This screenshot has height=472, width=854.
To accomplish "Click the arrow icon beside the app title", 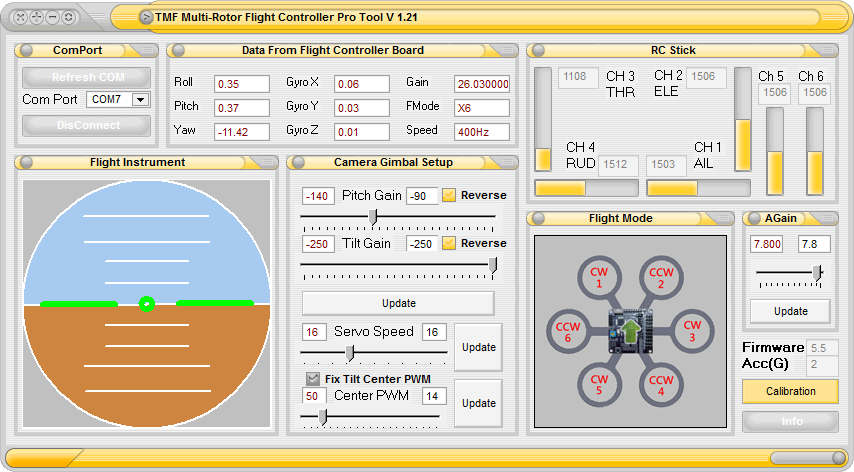I will tap(147, 16).
